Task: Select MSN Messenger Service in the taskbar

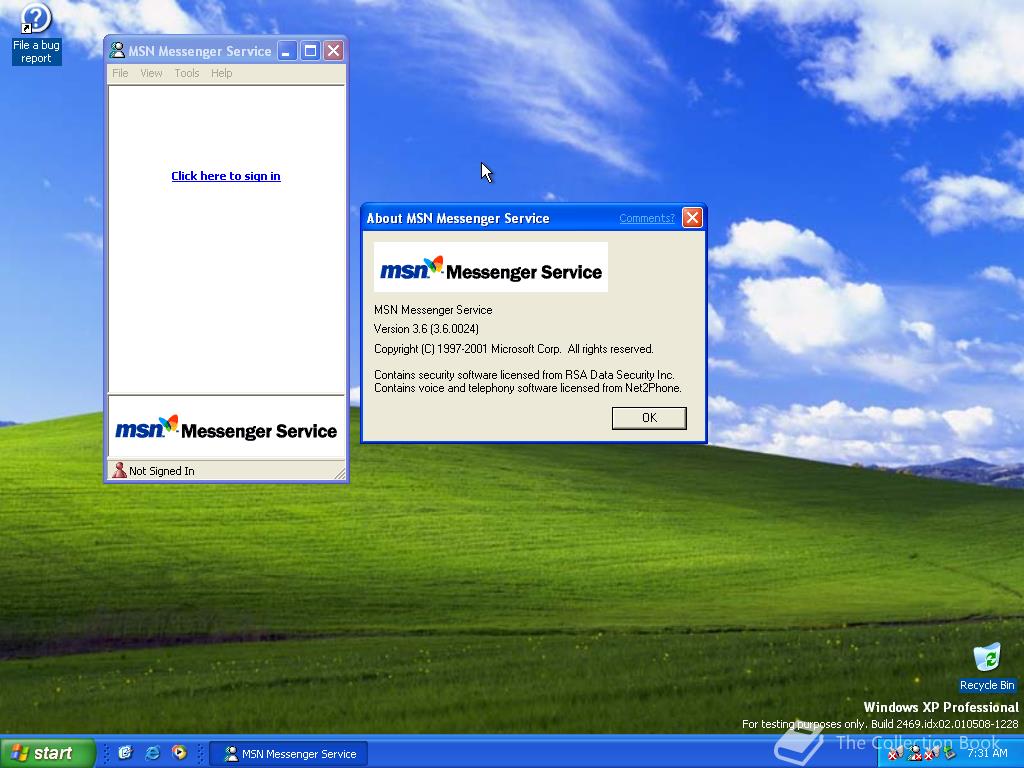Action: (288, 753)
